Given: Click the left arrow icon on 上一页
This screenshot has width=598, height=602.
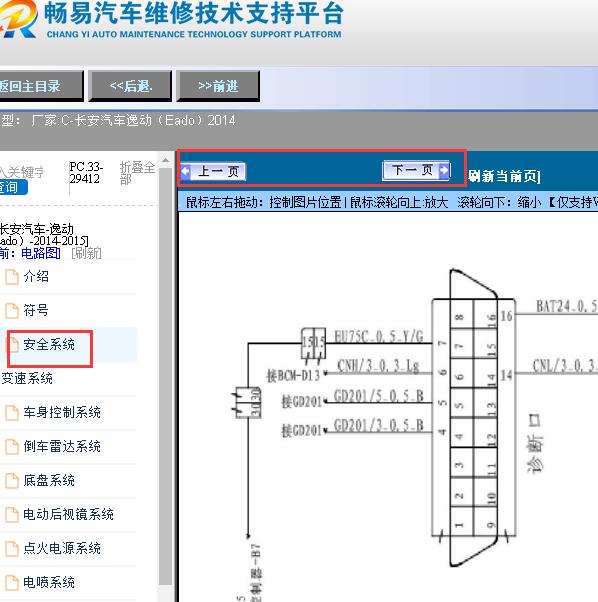Looking at the screenshot, I should tap(186, 171).
